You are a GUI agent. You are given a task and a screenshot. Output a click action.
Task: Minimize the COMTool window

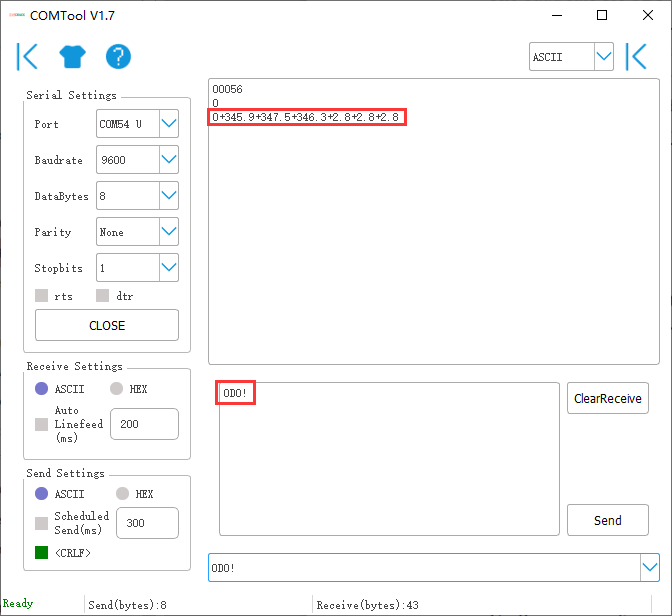[557, 15]
